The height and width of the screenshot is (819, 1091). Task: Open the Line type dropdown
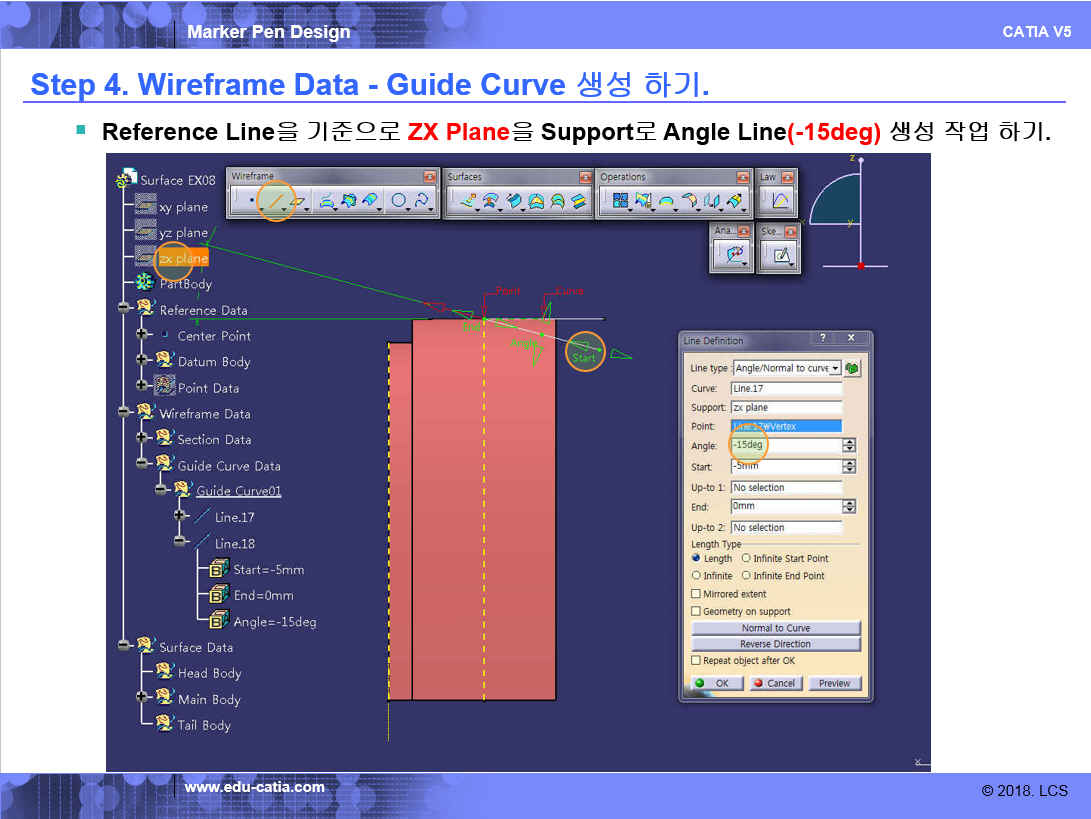click(835, 368)
